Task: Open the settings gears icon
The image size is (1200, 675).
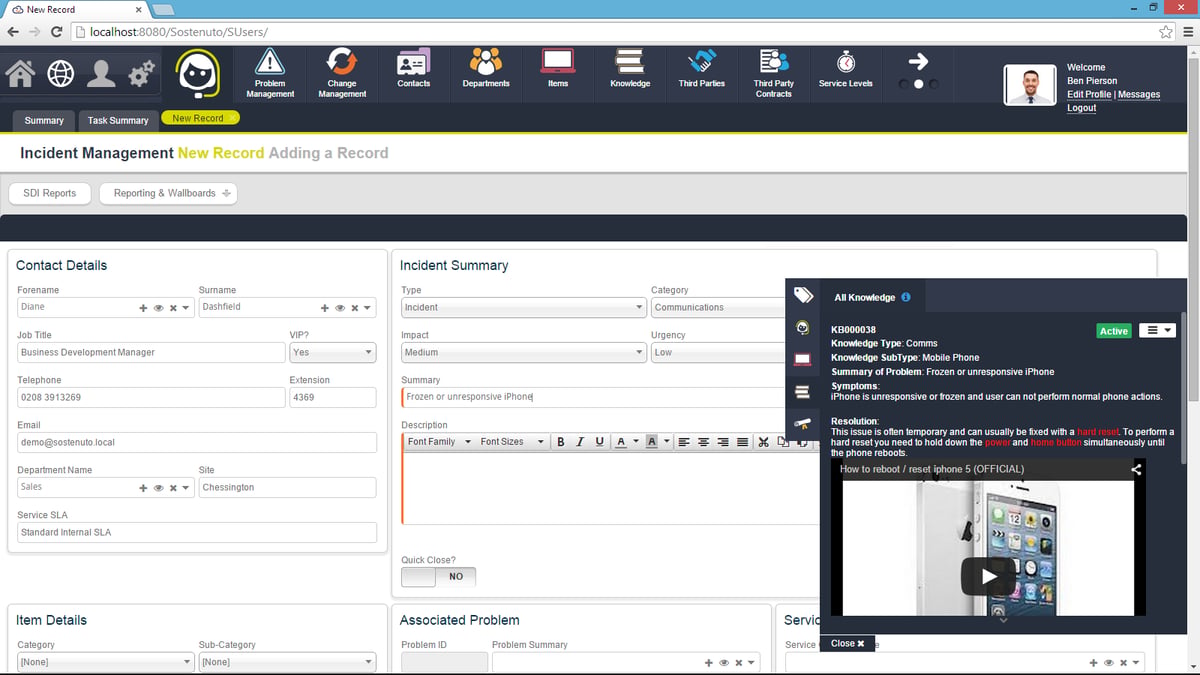Action: point(141,74)
